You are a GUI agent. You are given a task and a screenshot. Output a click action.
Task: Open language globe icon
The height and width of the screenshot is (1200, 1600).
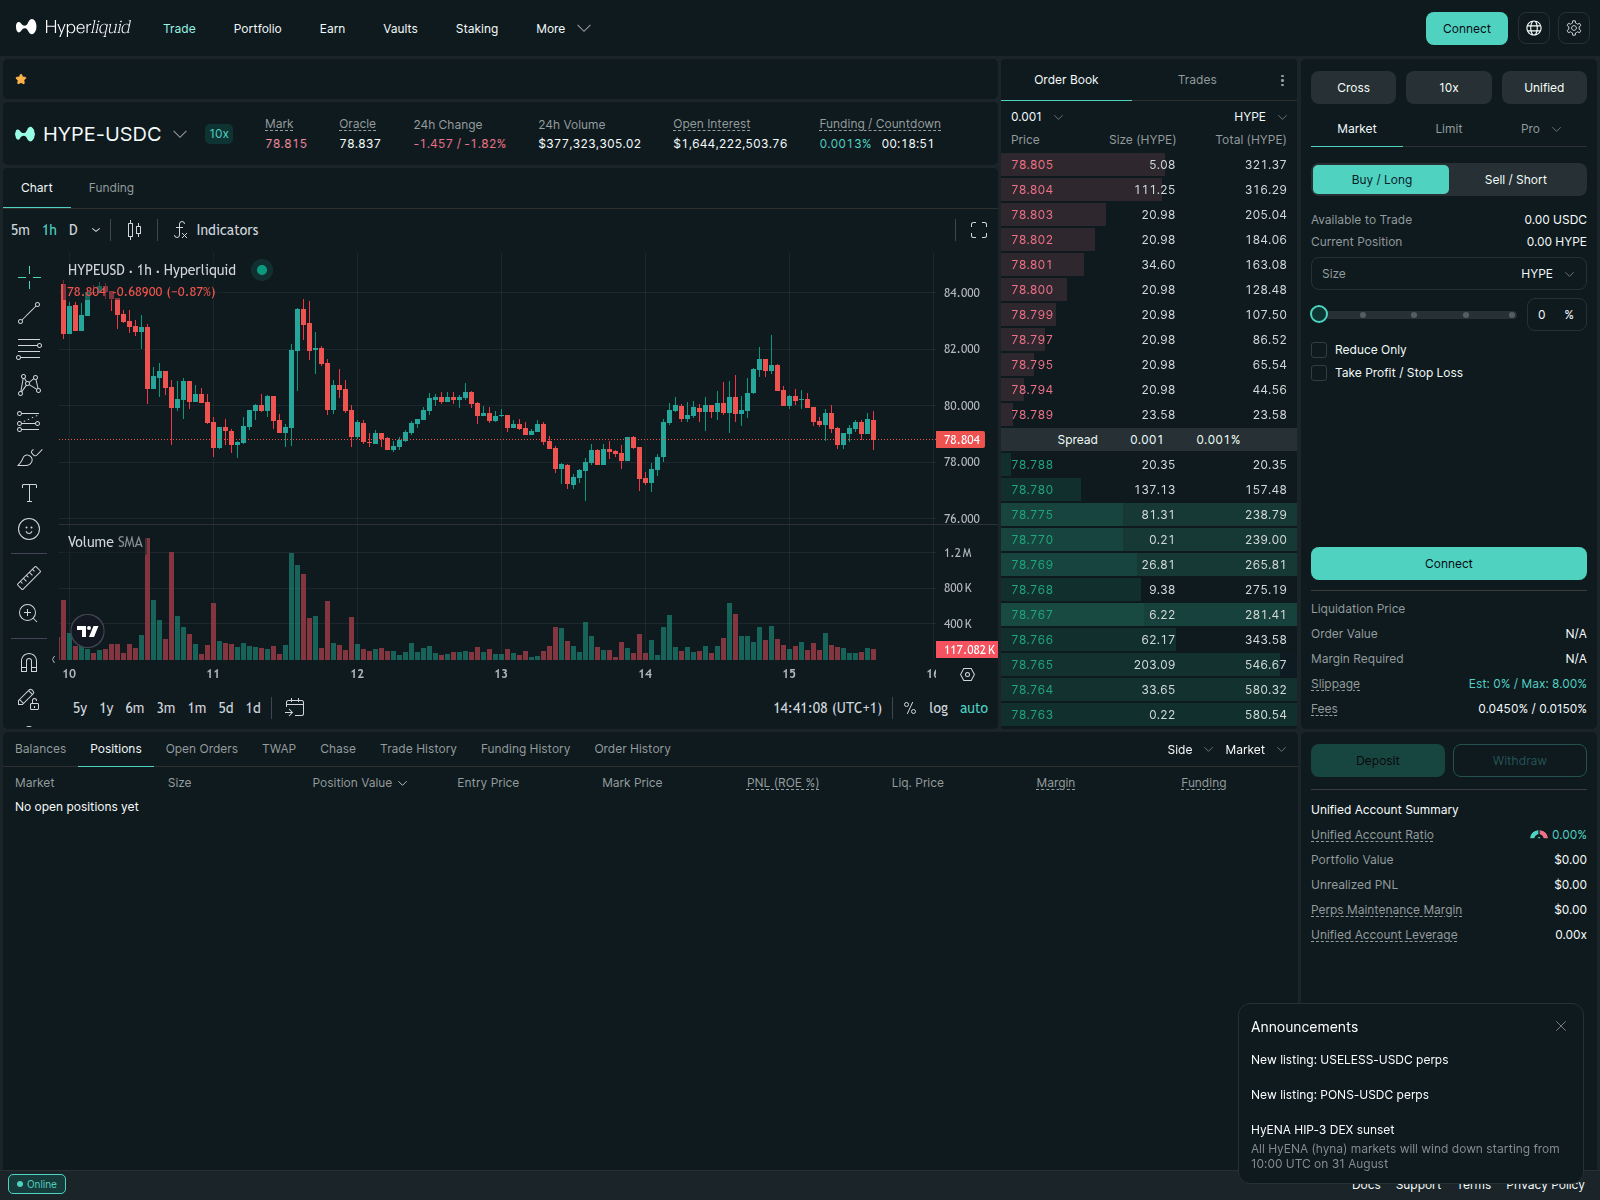[1534, 28]
